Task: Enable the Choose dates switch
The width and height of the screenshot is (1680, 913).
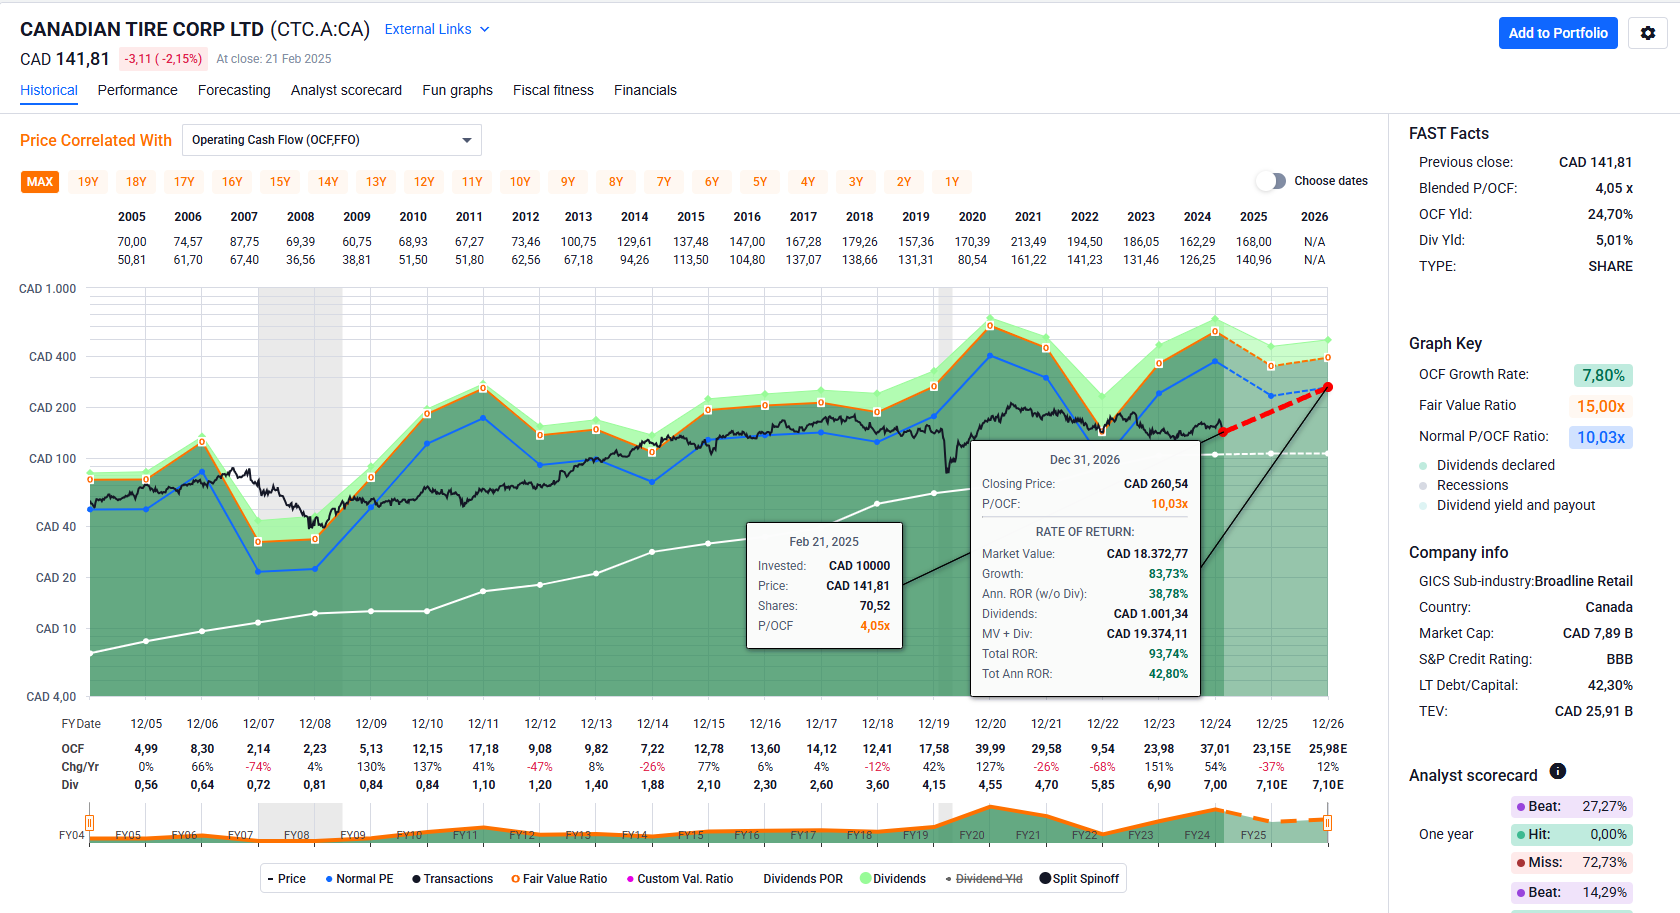Action: 1271,181
